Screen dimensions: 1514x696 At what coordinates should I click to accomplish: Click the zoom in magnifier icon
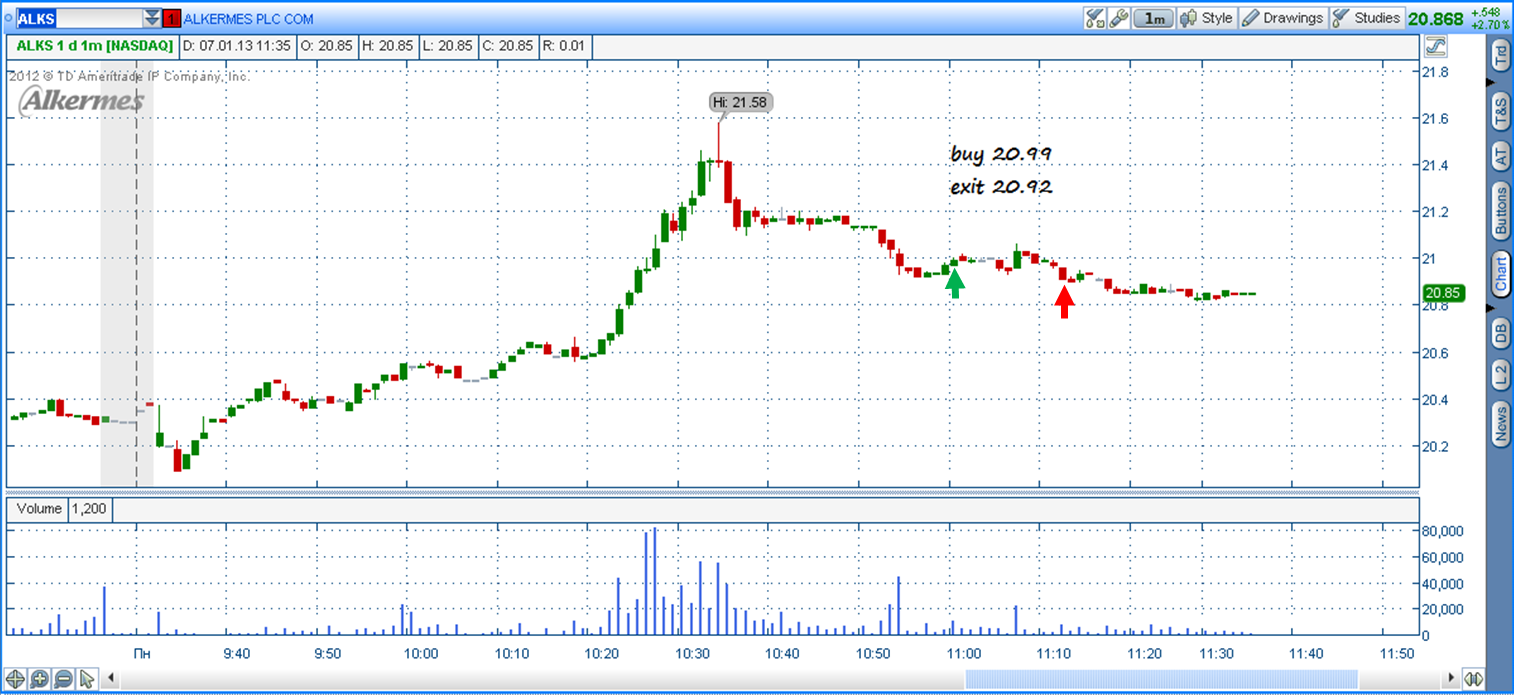[40, 678]
